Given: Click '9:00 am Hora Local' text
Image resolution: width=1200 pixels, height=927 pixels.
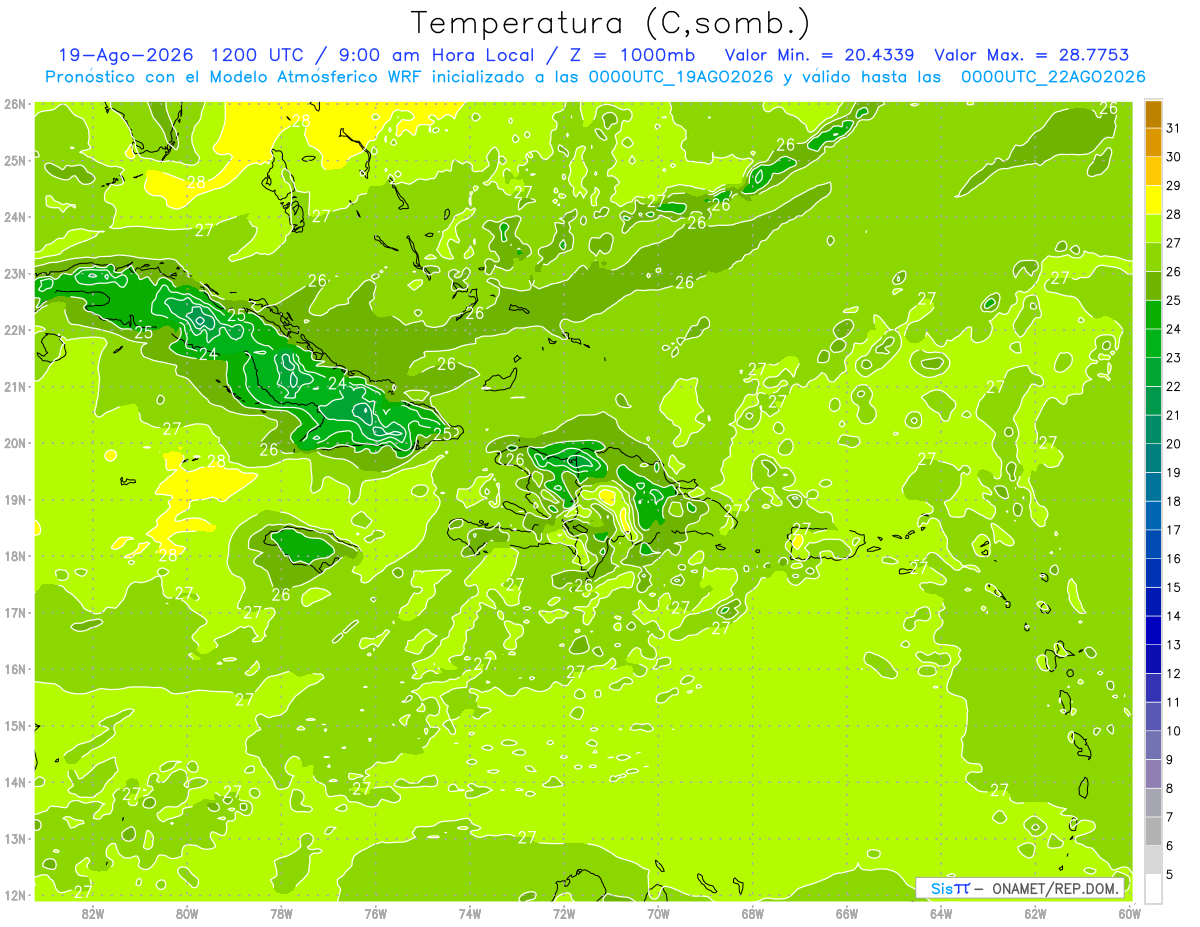Looking at the screenshot, I should pos(434,55).
